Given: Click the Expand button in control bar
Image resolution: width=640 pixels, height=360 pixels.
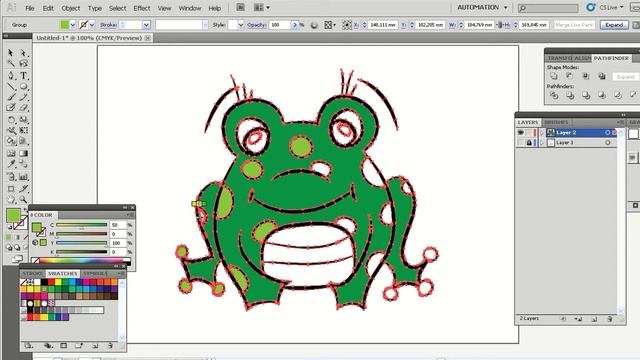Looking at the screenshot, I should point(614,25).
